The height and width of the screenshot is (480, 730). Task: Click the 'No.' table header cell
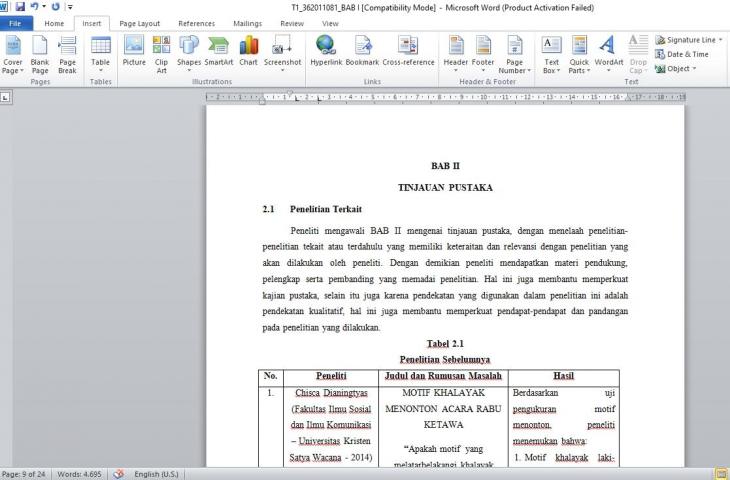pos(270,376)
